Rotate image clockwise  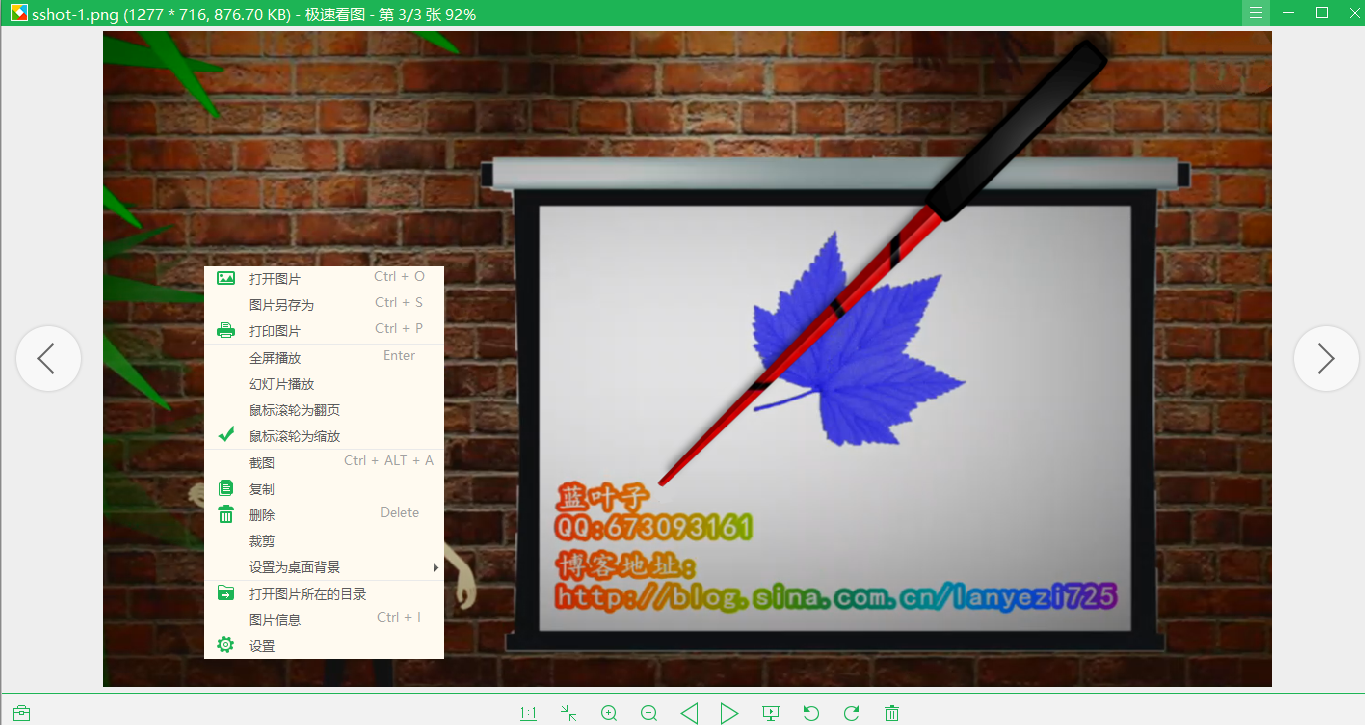(851, 713)
